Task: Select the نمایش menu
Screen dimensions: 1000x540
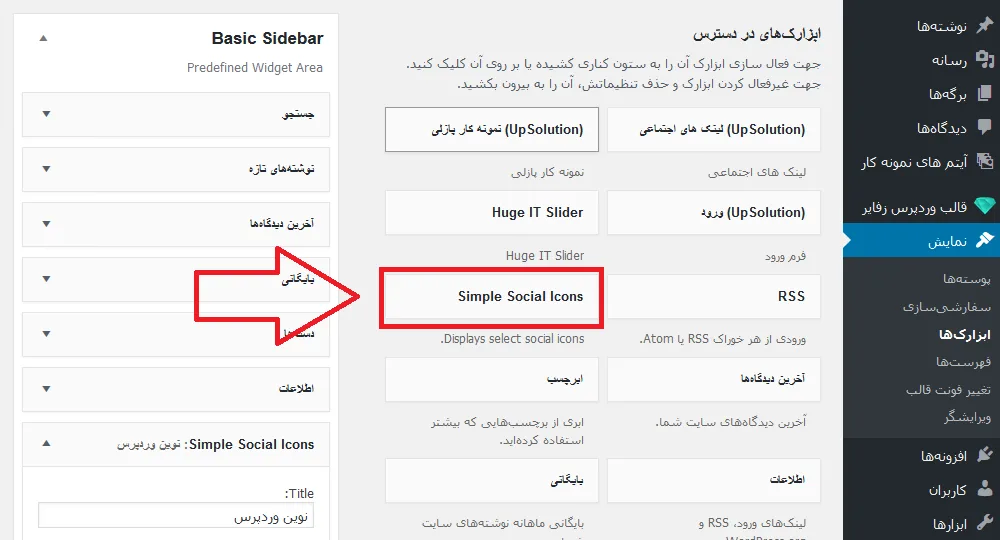Action: 922,240
